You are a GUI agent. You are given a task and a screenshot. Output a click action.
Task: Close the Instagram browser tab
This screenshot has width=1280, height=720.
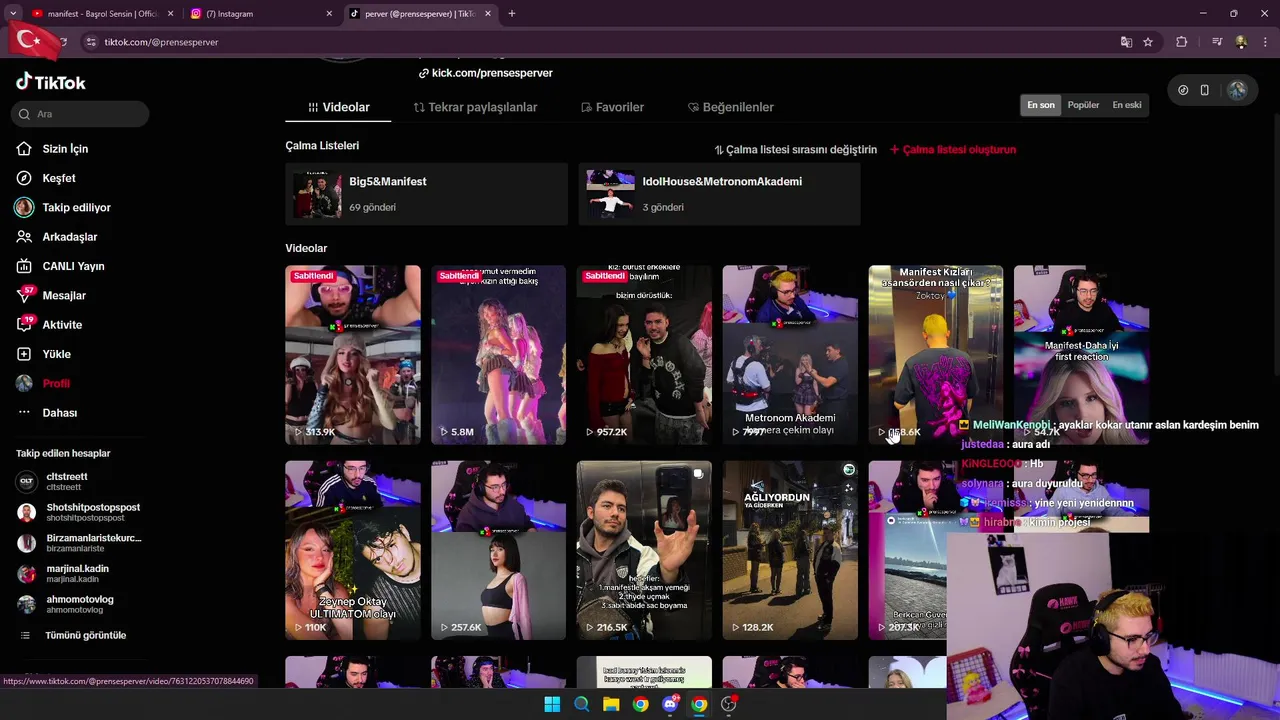click(x=329, y=14)
